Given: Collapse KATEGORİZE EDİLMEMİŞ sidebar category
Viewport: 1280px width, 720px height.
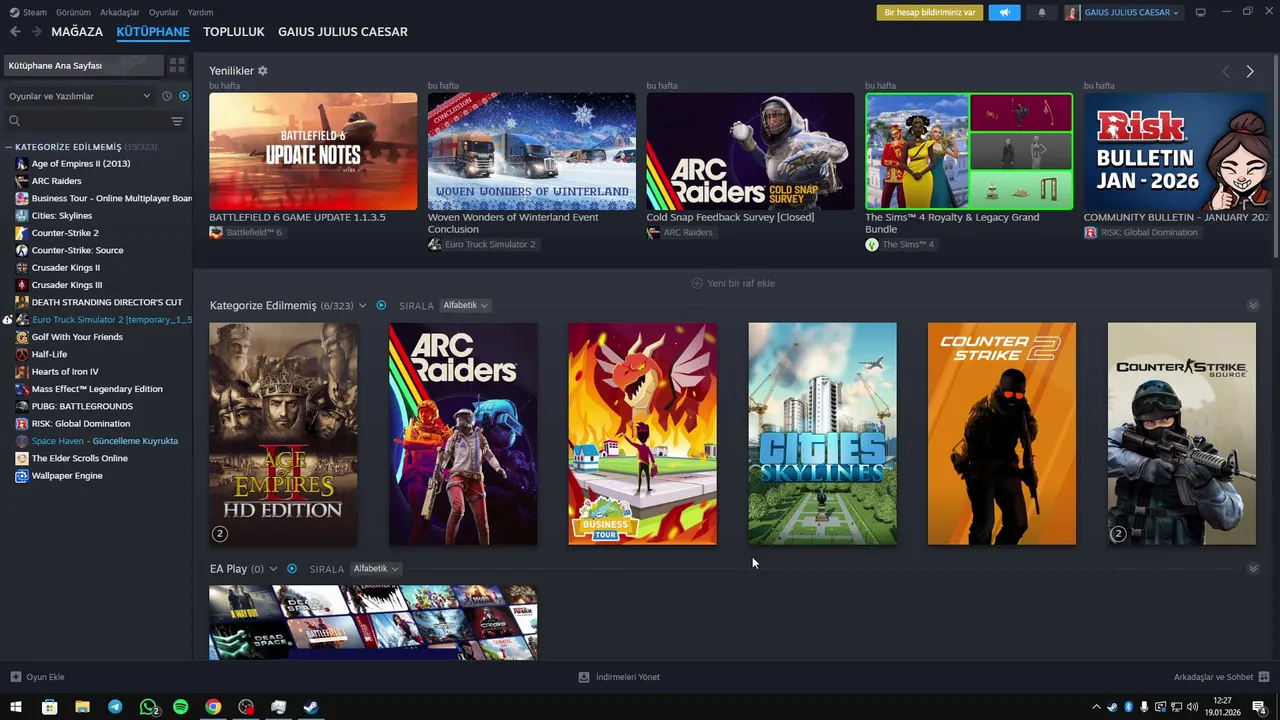Looking at the screenshot, I should point(9,147).
